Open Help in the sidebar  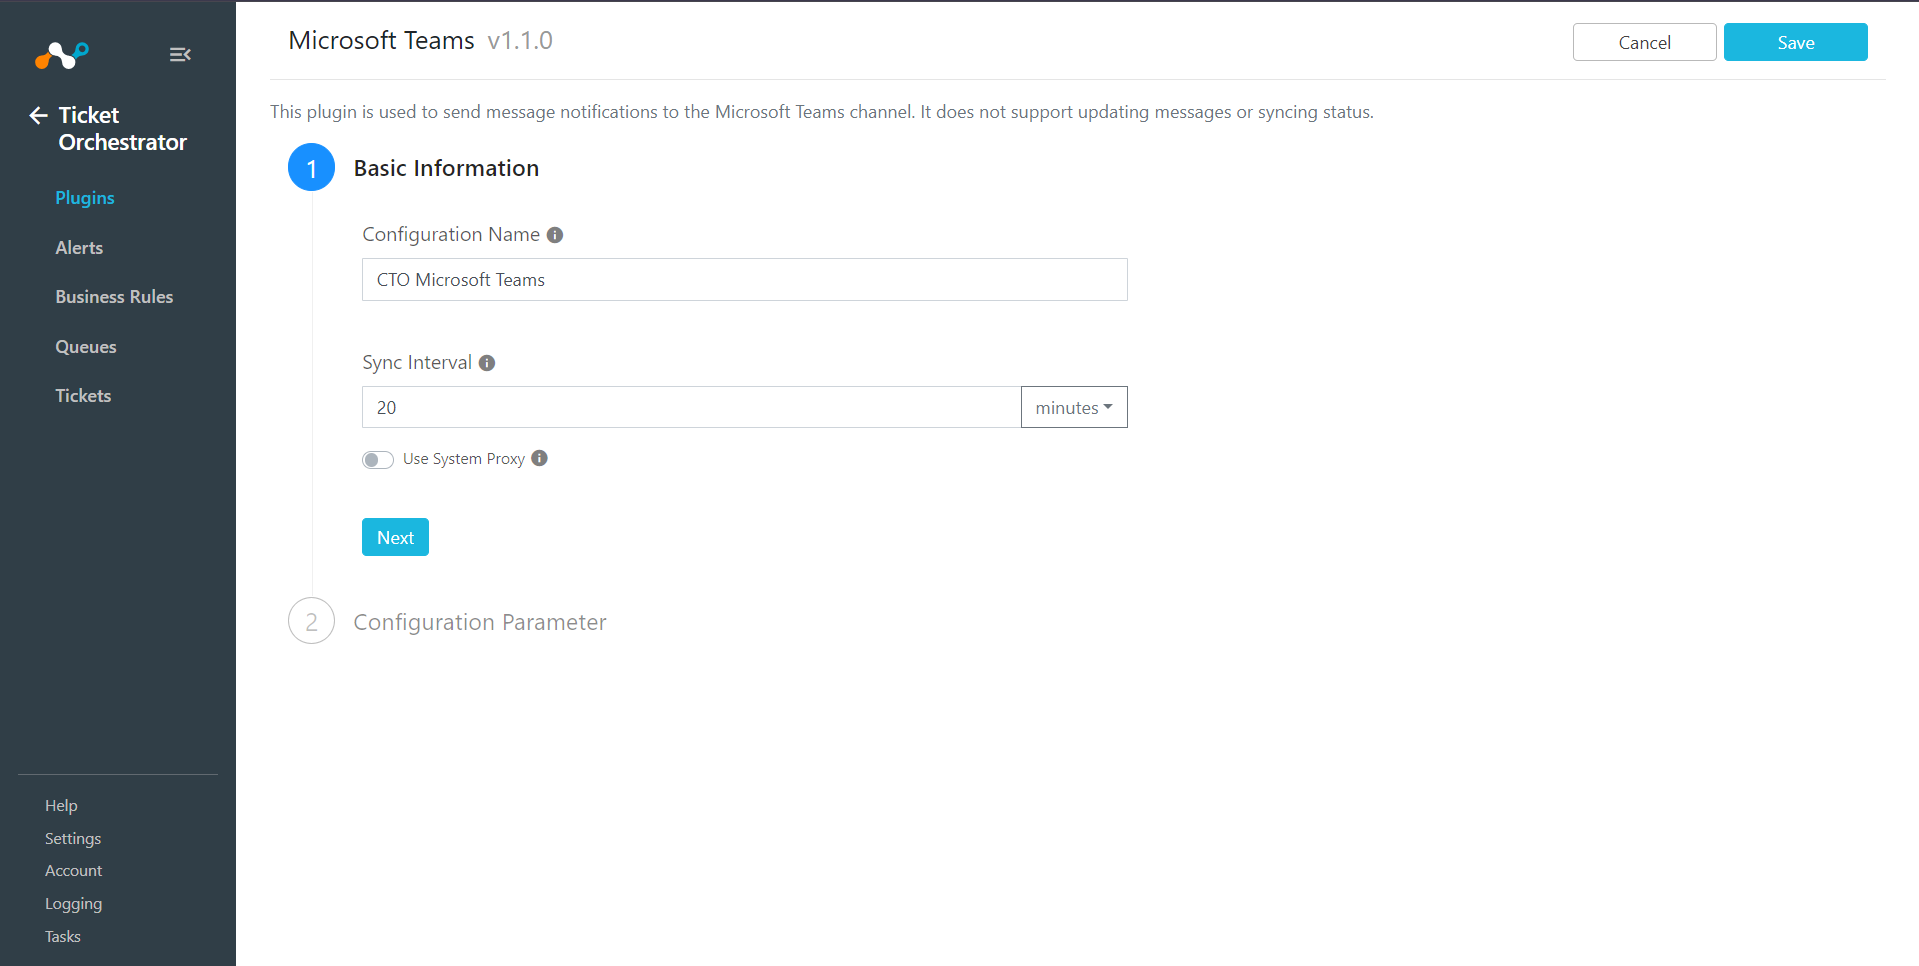pos(61,806)
